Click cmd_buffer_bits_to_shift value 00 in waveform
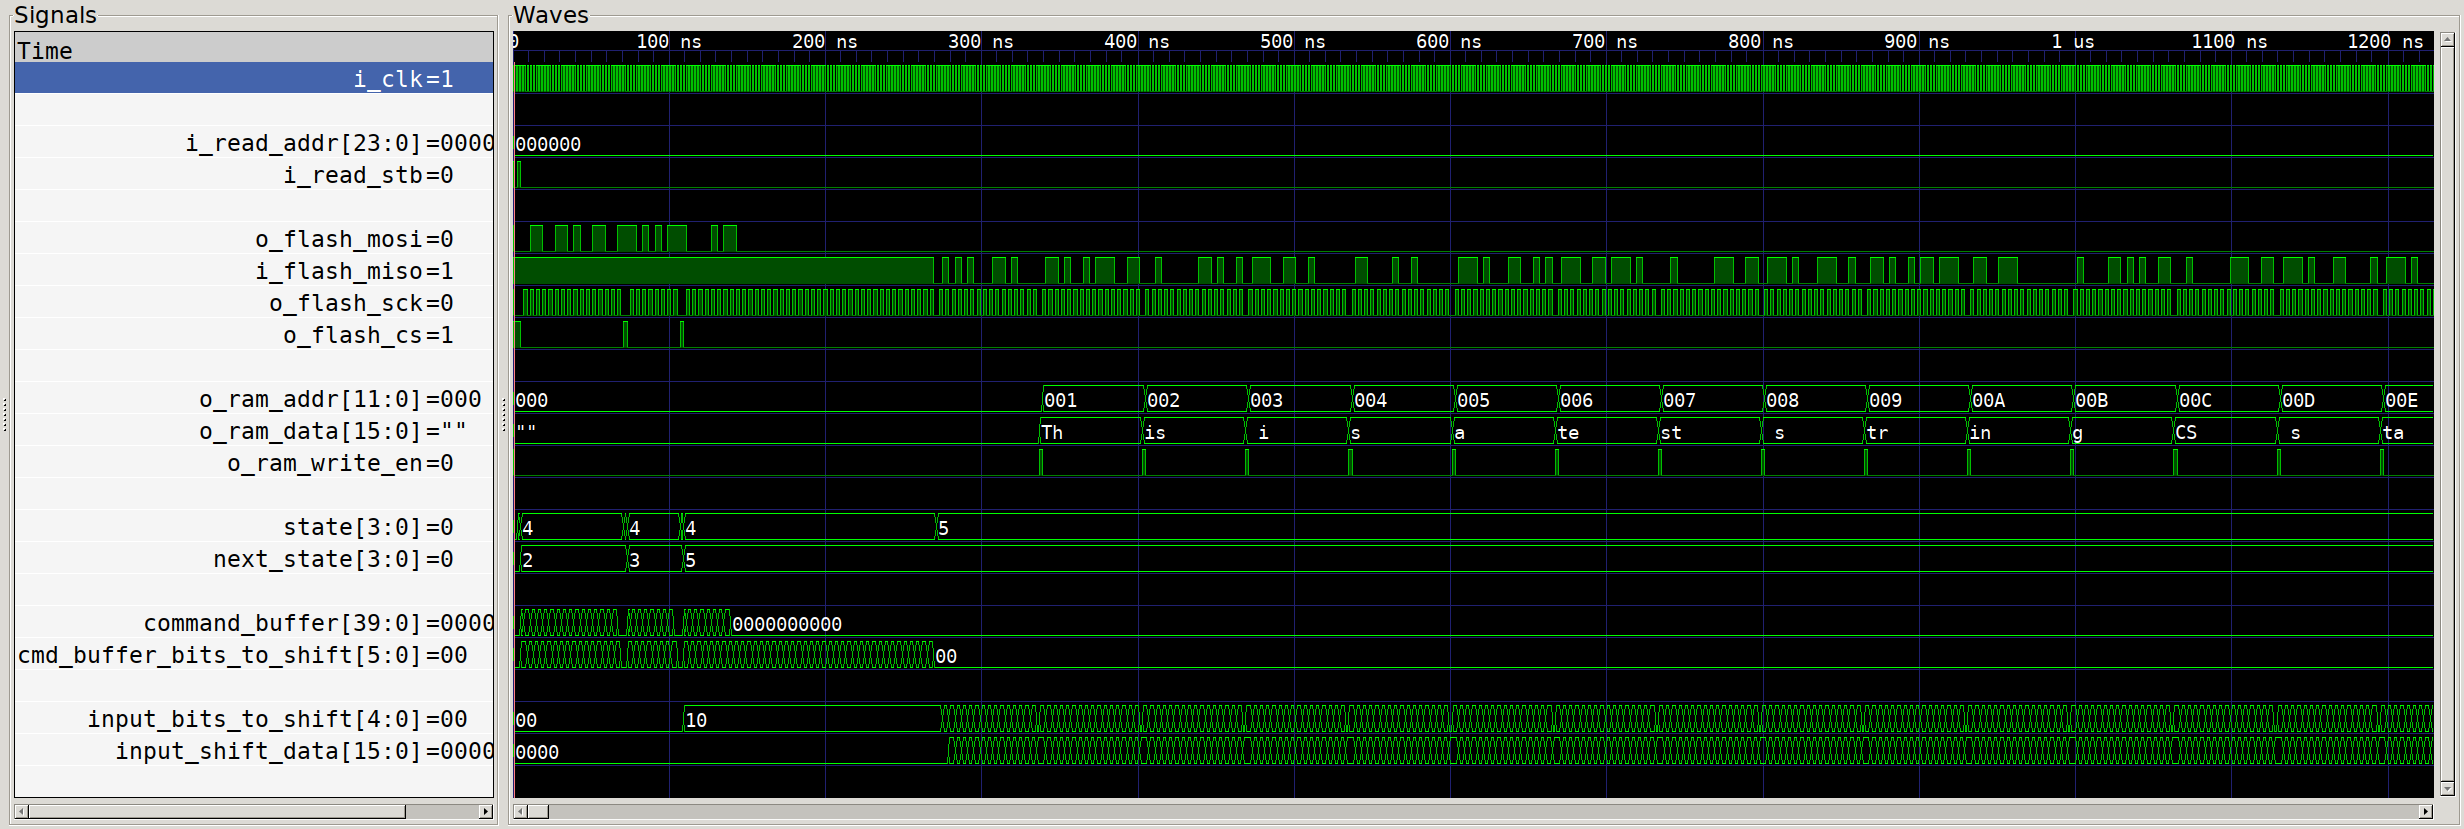 (x=946, y=656)
